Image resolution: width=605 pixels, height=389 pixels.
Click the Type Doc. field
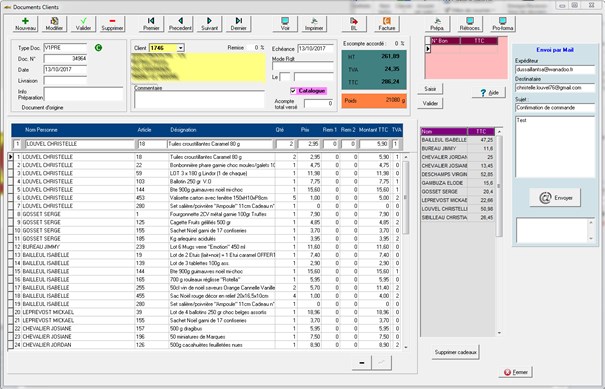coord(65,48)
